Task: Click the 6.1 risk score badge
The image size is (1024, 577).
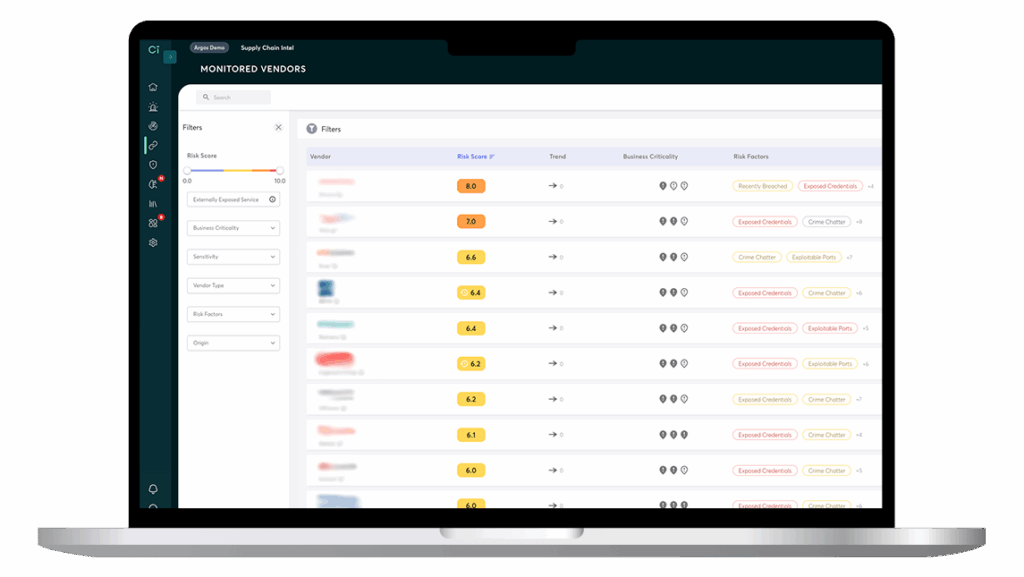Action: click(471, 435)
